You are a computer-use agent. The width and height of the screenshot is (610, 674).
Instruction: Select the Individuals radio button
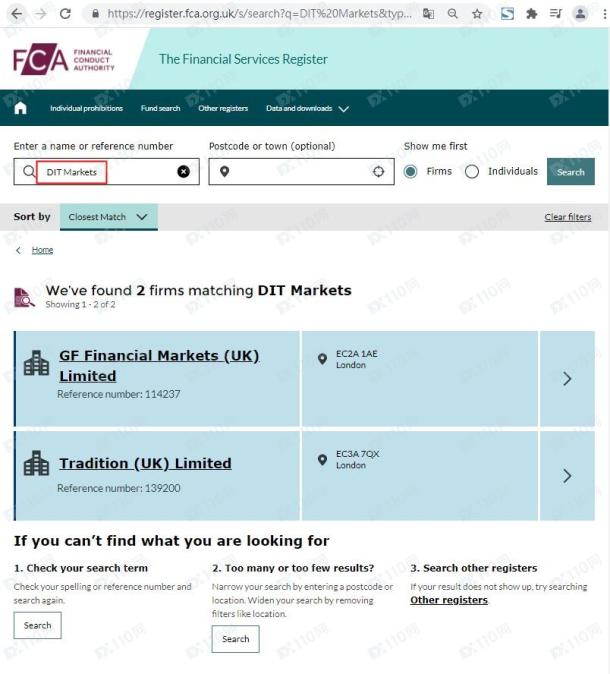472,172
